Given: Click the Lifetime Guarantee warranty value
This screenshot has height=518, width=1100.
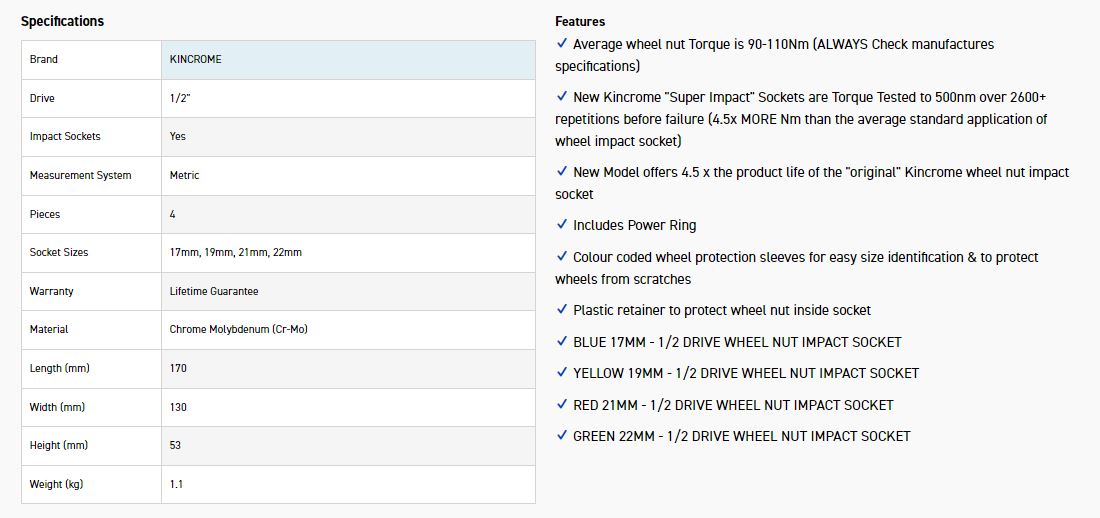Looking at the screenshot, I should [x=214, y=291].
